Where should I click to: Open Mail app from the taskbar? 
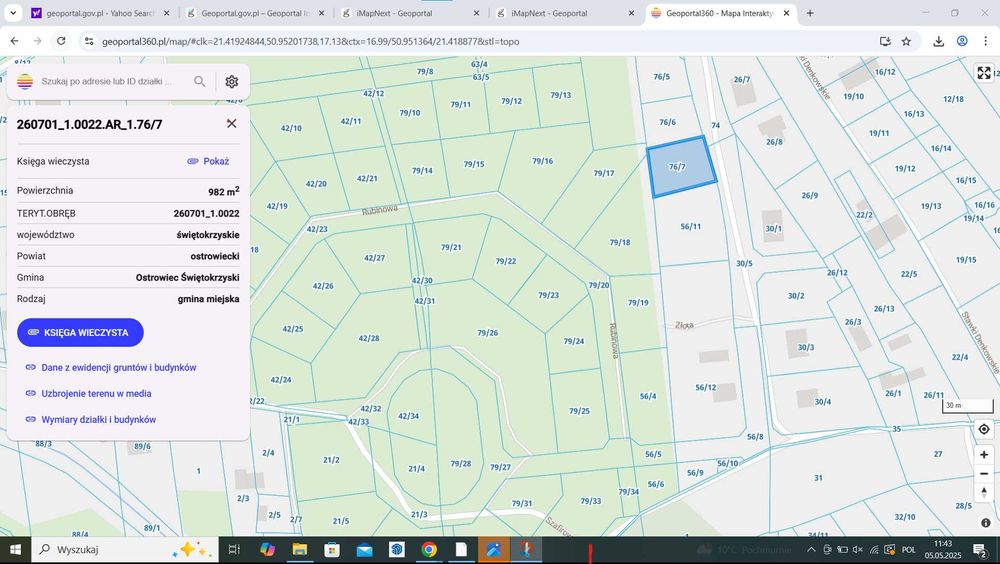(365, 549)
